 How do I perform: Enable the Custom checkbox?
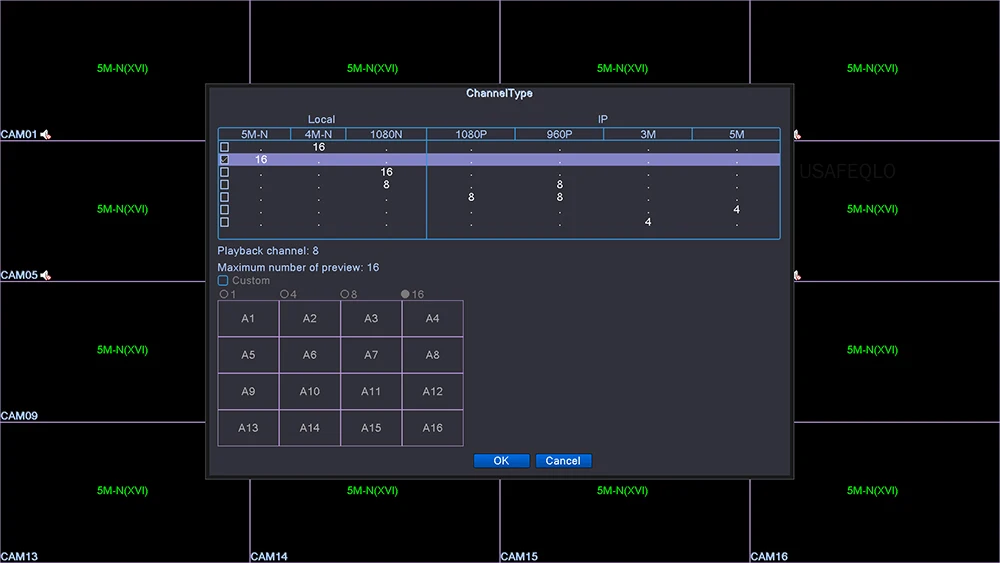point(223,281)
